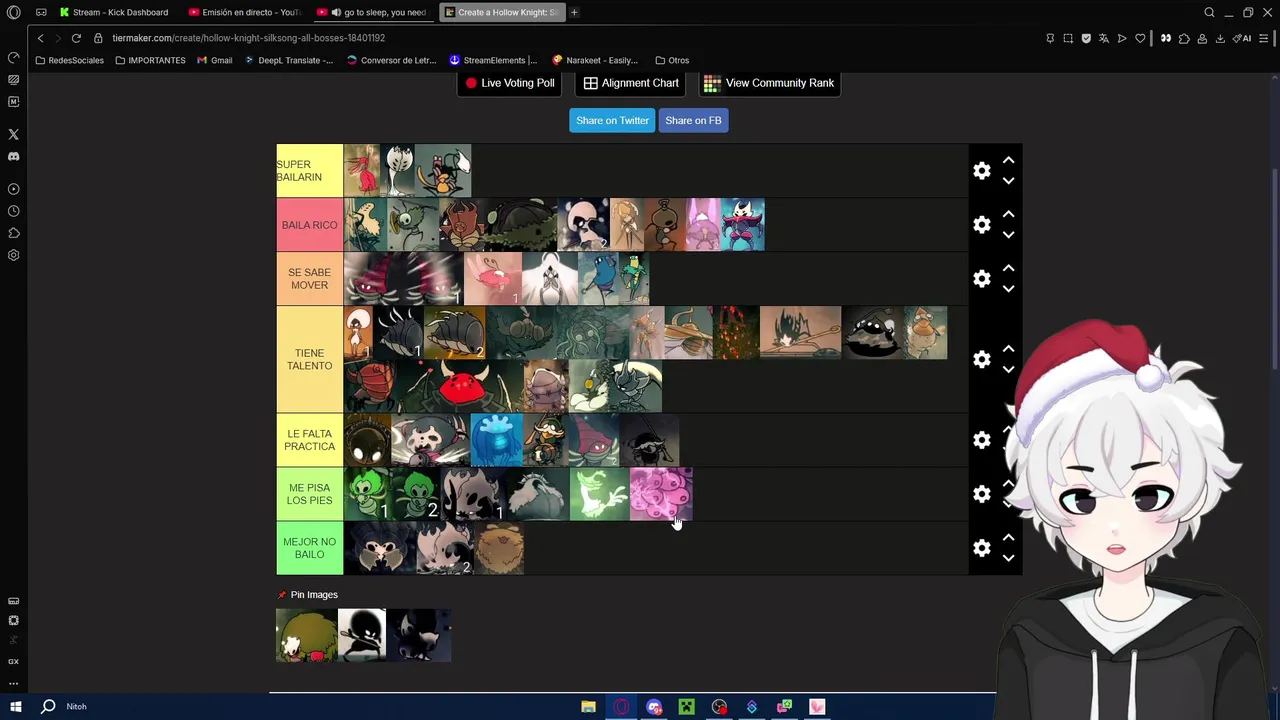Move TIENE TALENTO tier up
The image size is (1280, 720).
[x=1008, y=349]
